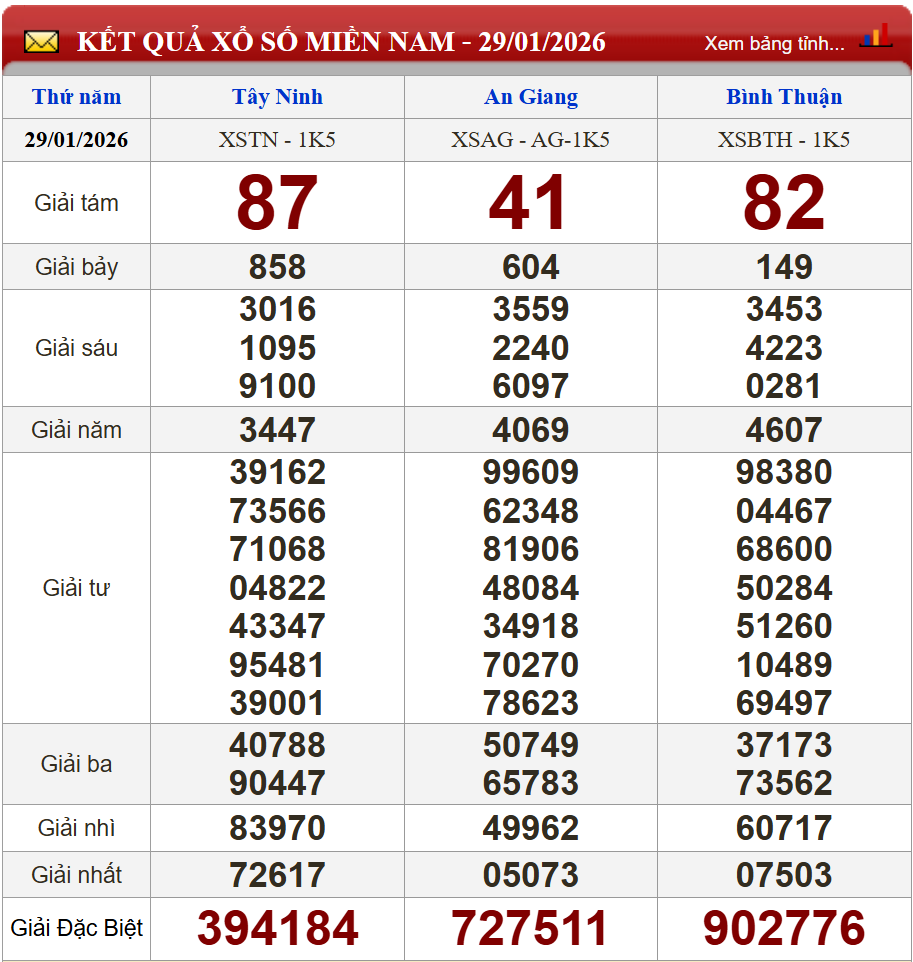Click the XSAG - AG-1K5 ticket code

531,140
